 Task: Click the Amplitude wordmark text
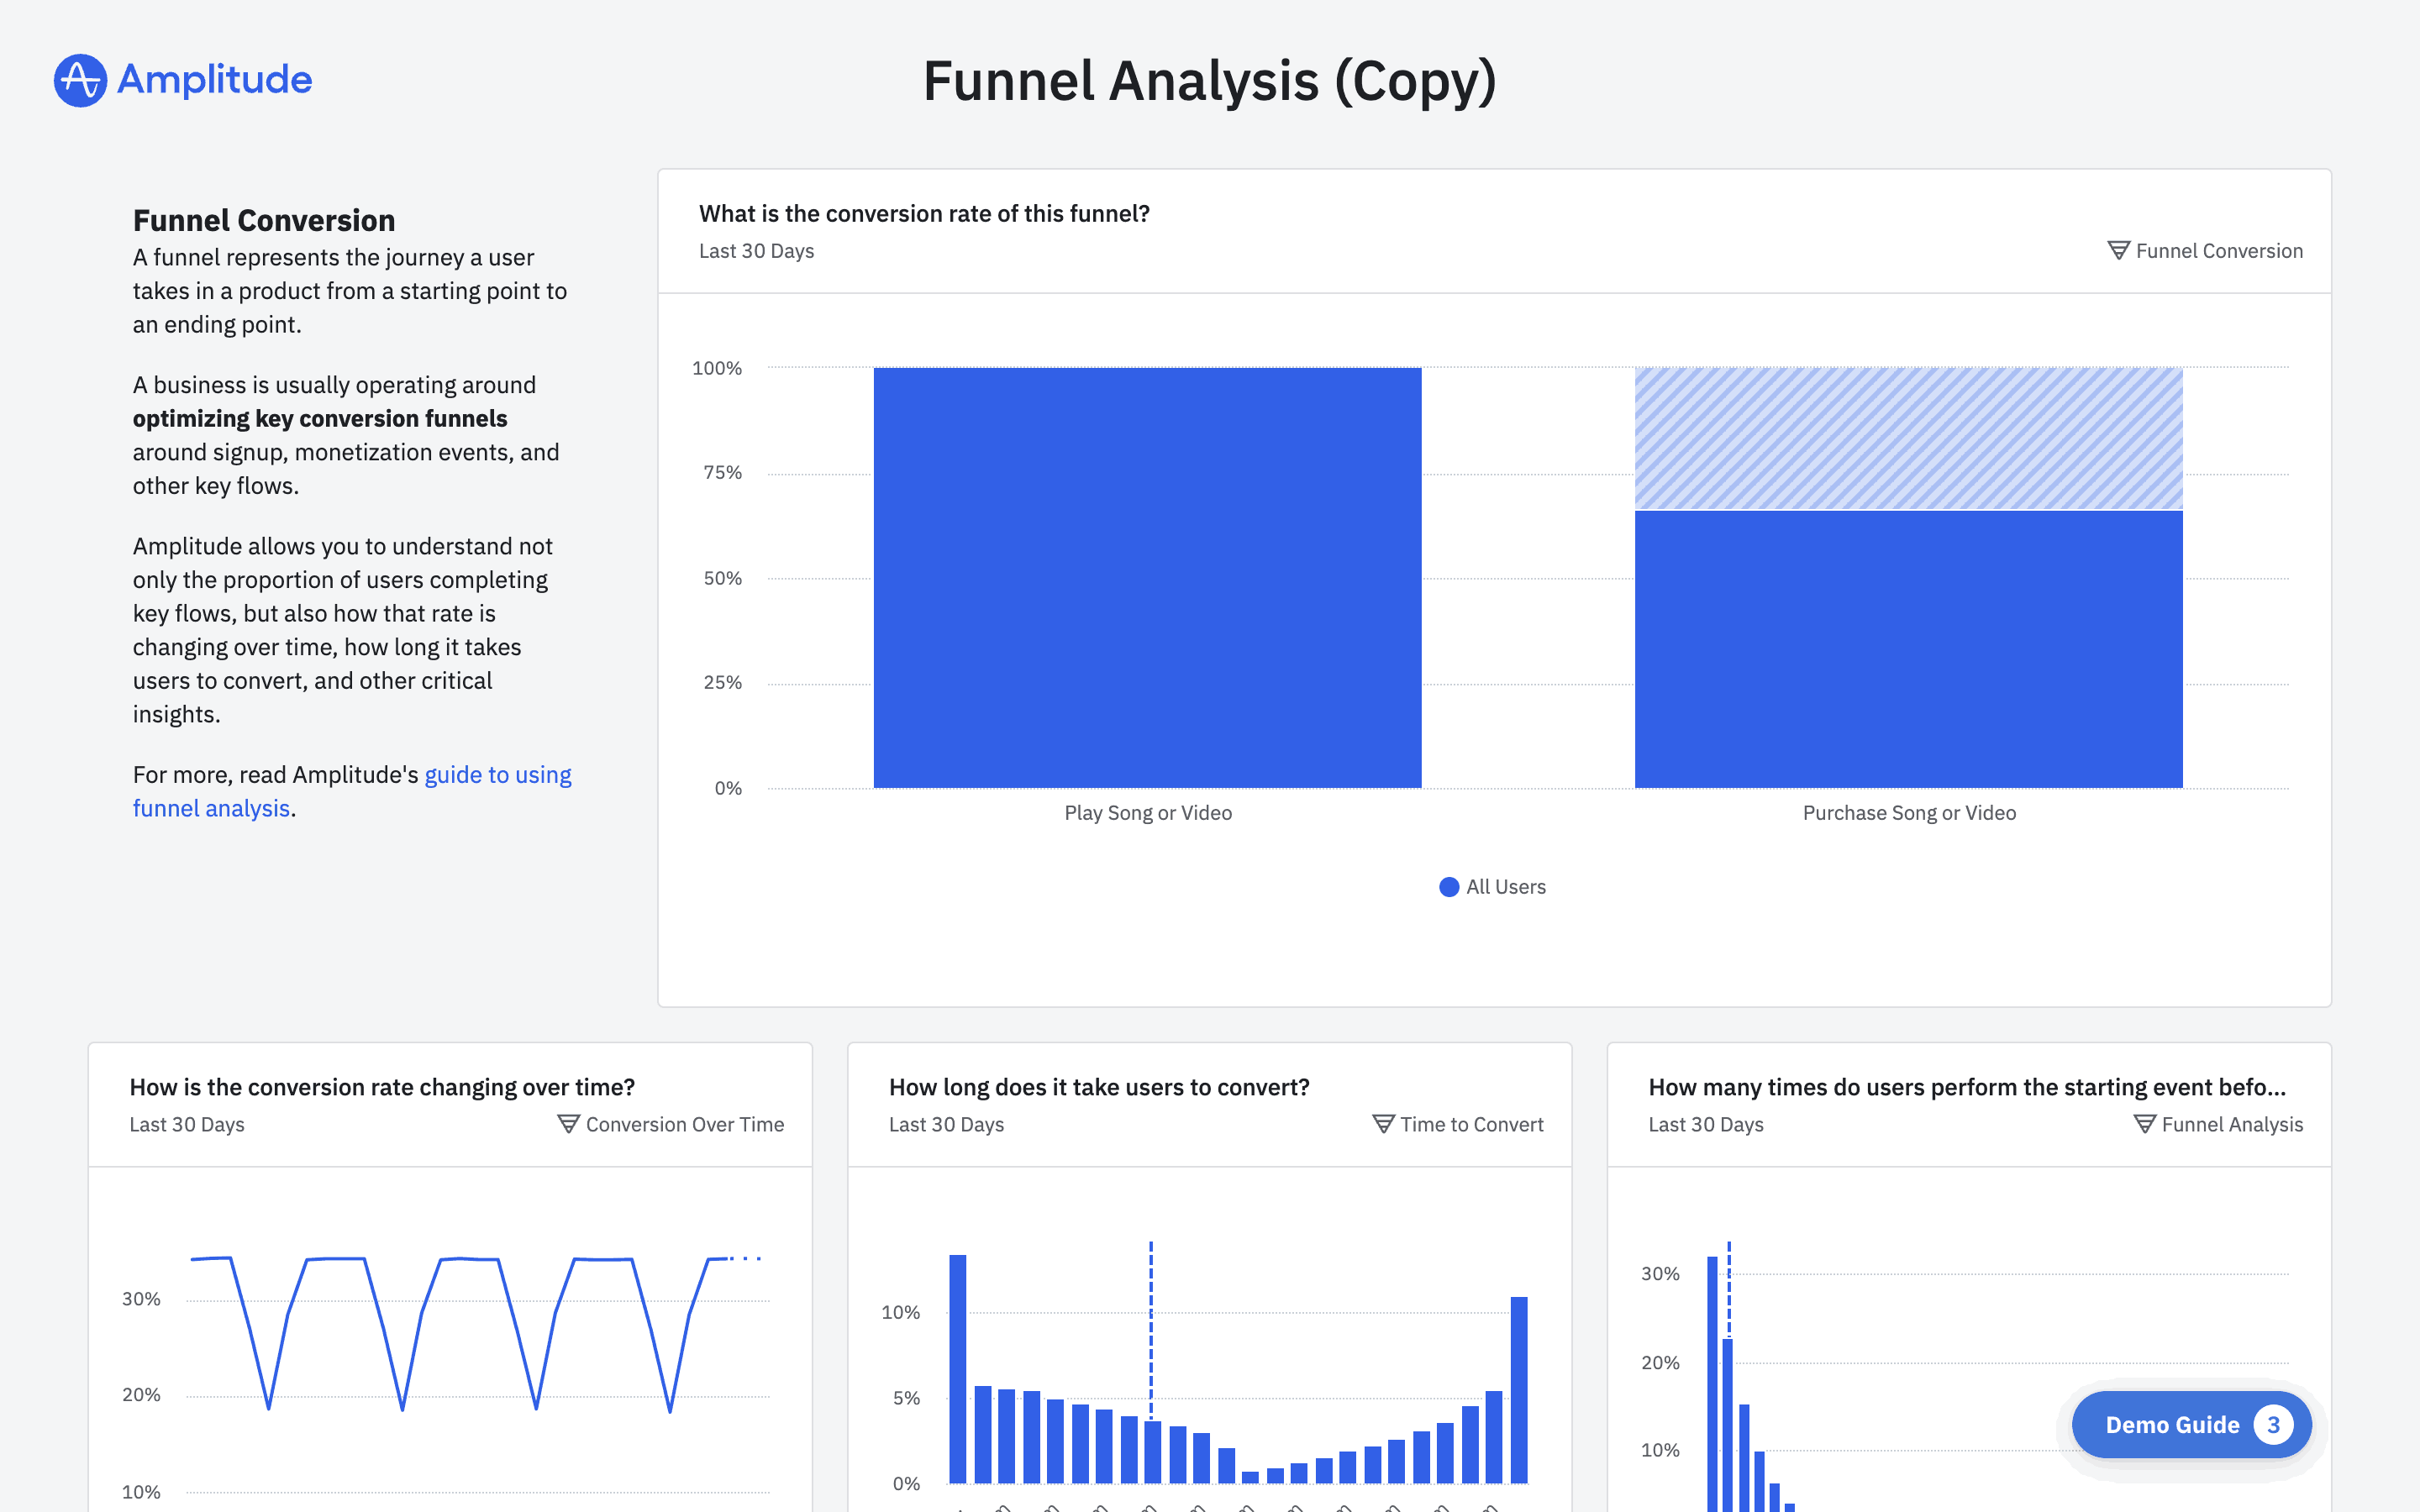[214, 80]
